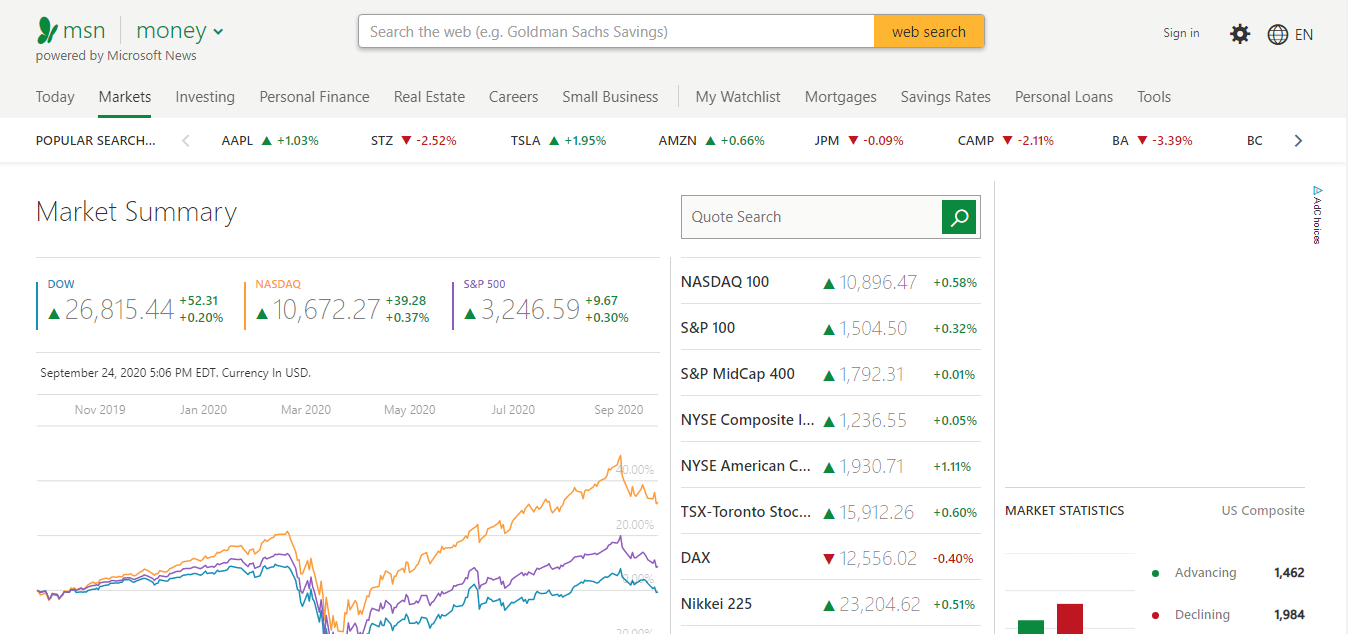Click the left chevron beside POPULAR SEARCH
1348x634 pixels.
point(185,141)
